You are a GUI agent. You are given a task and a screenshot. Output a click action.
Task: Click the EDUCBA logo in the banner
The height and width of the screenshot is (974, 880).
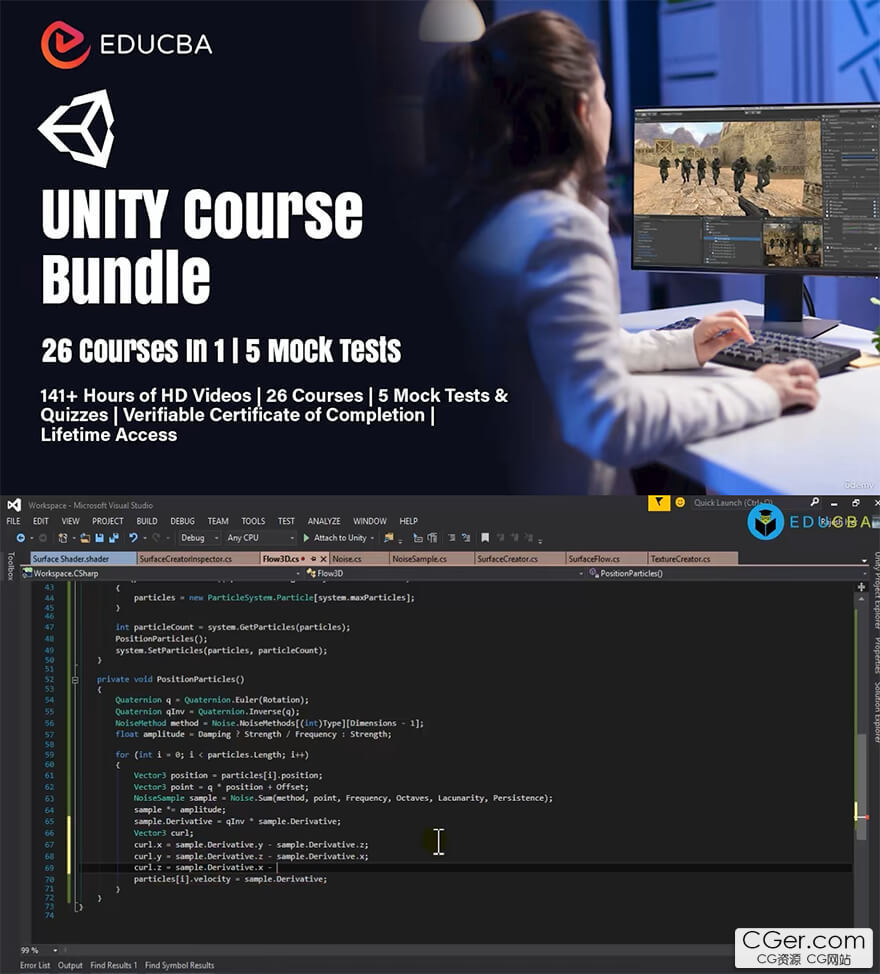[127, 44]
